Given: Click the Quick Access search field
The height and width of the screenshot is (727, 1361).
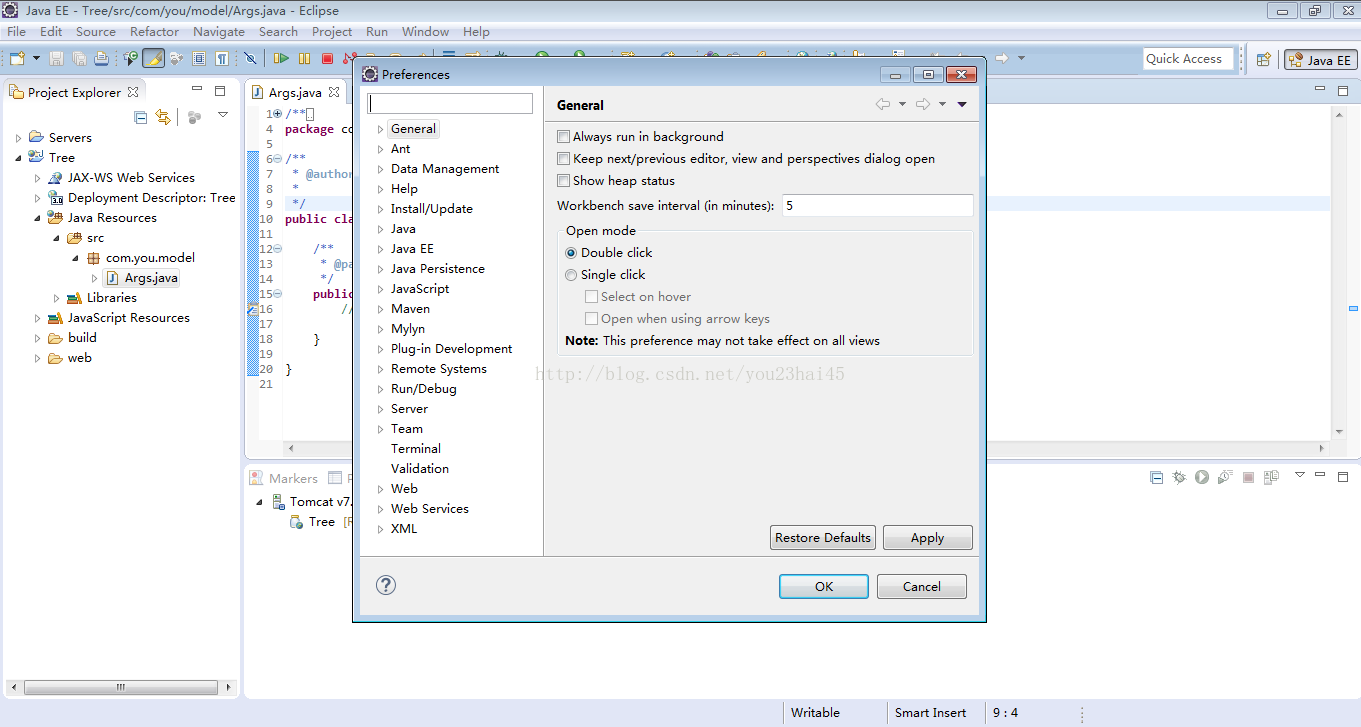Looking at the screenshot, I should [x=1188, y=59].
